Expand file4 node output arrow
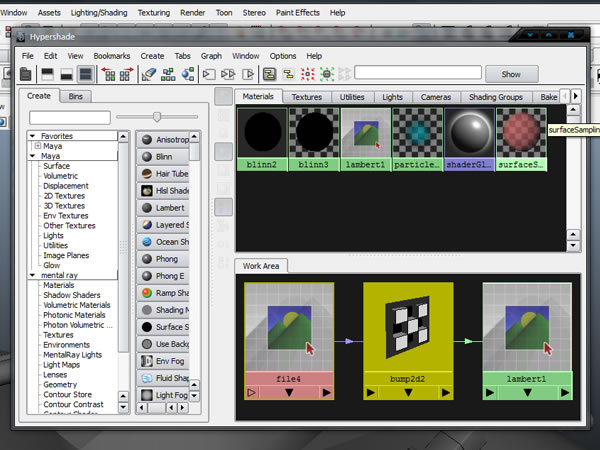The width and height of the screenshot is (600, 450). [x=326, y=393]
